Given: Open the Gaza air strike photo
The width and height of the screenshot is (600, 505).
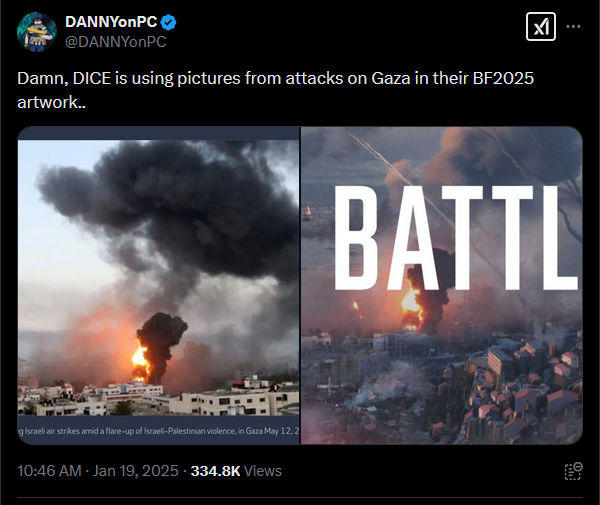Looking at the screenshot, I should [158, 285].
